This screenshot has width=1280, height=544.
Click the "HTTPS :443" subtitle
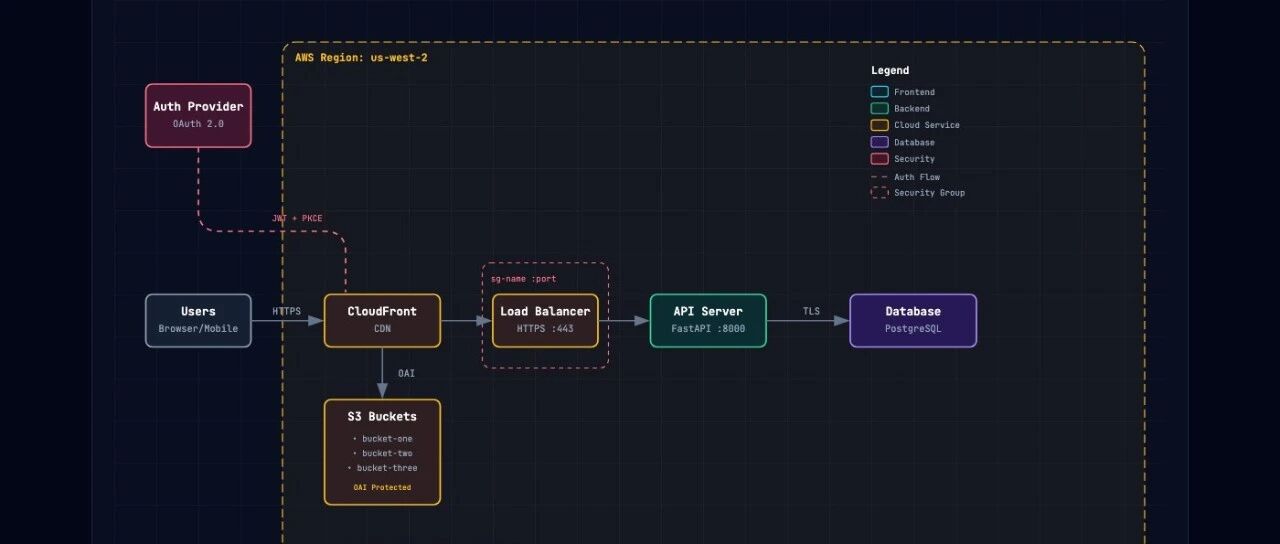545,329
